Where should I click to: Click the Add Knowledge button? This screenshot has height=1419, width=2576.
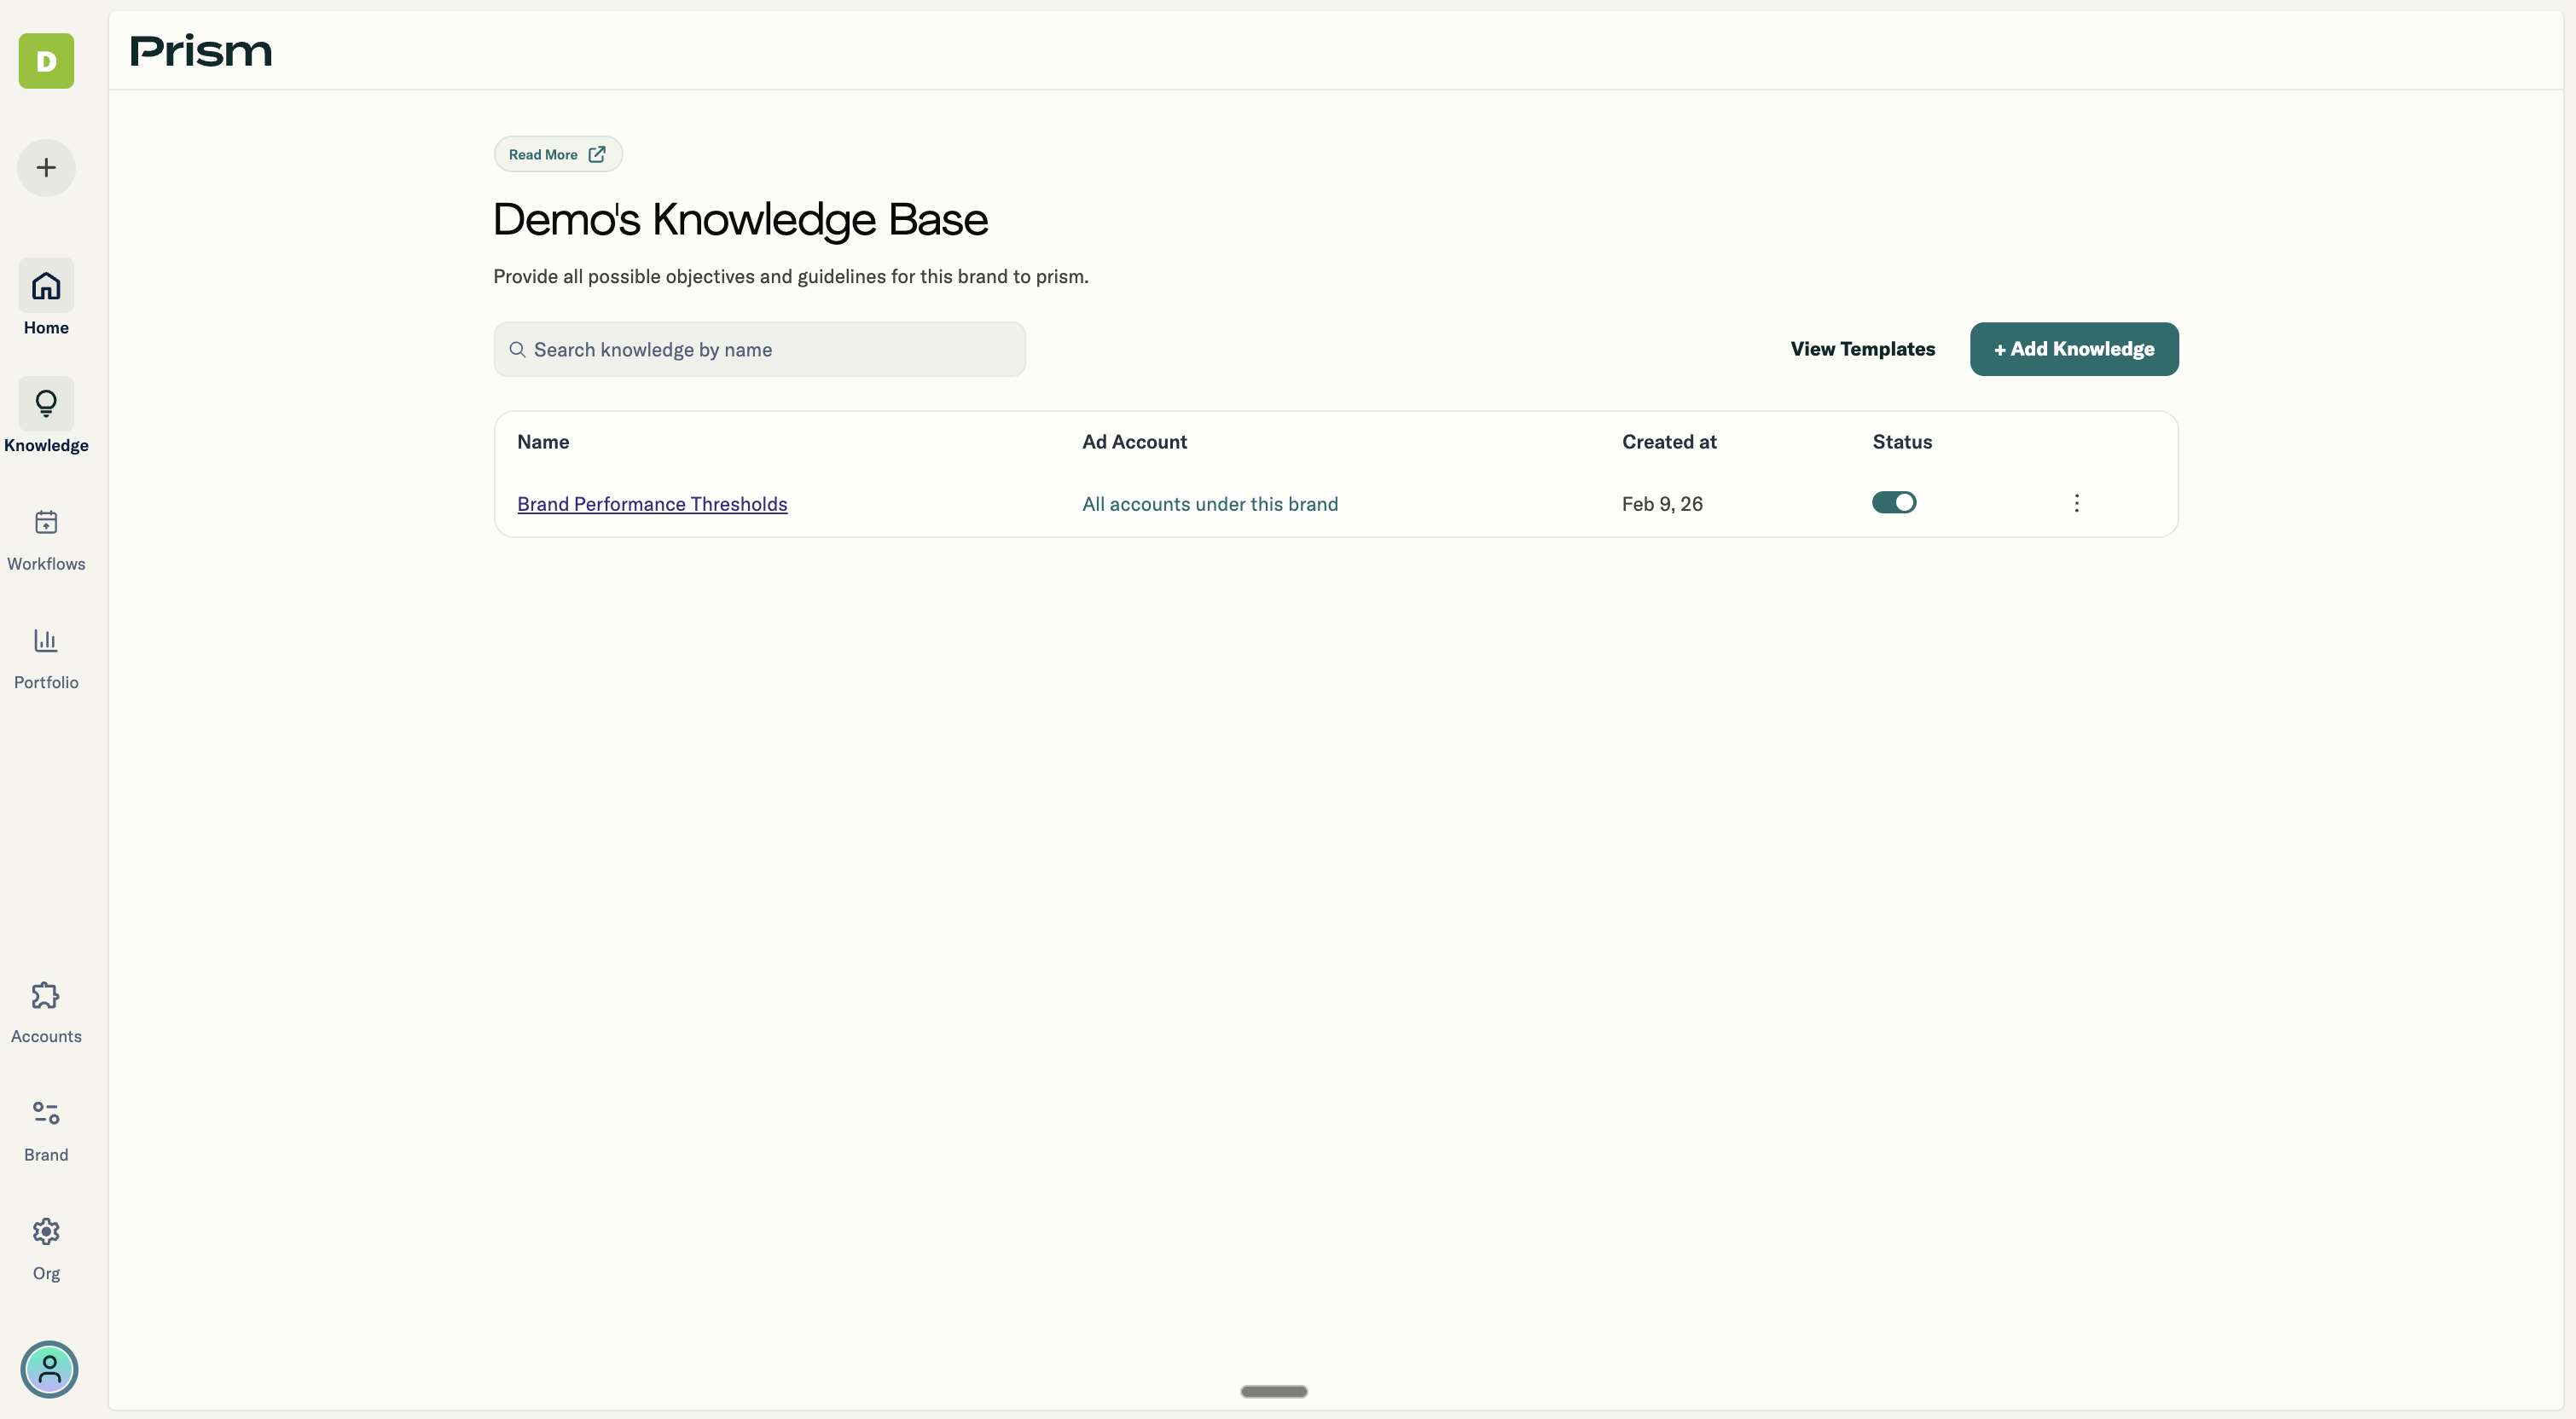point(2073,349)
